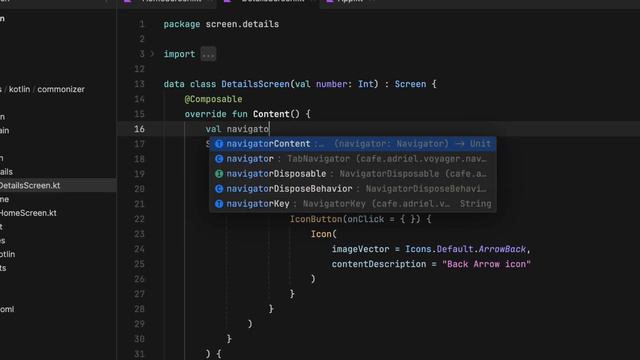This screenshot has height=360, width=640.
Task: Pick the navigatorDisposable completion entry
Action: [x=353, y=174]
